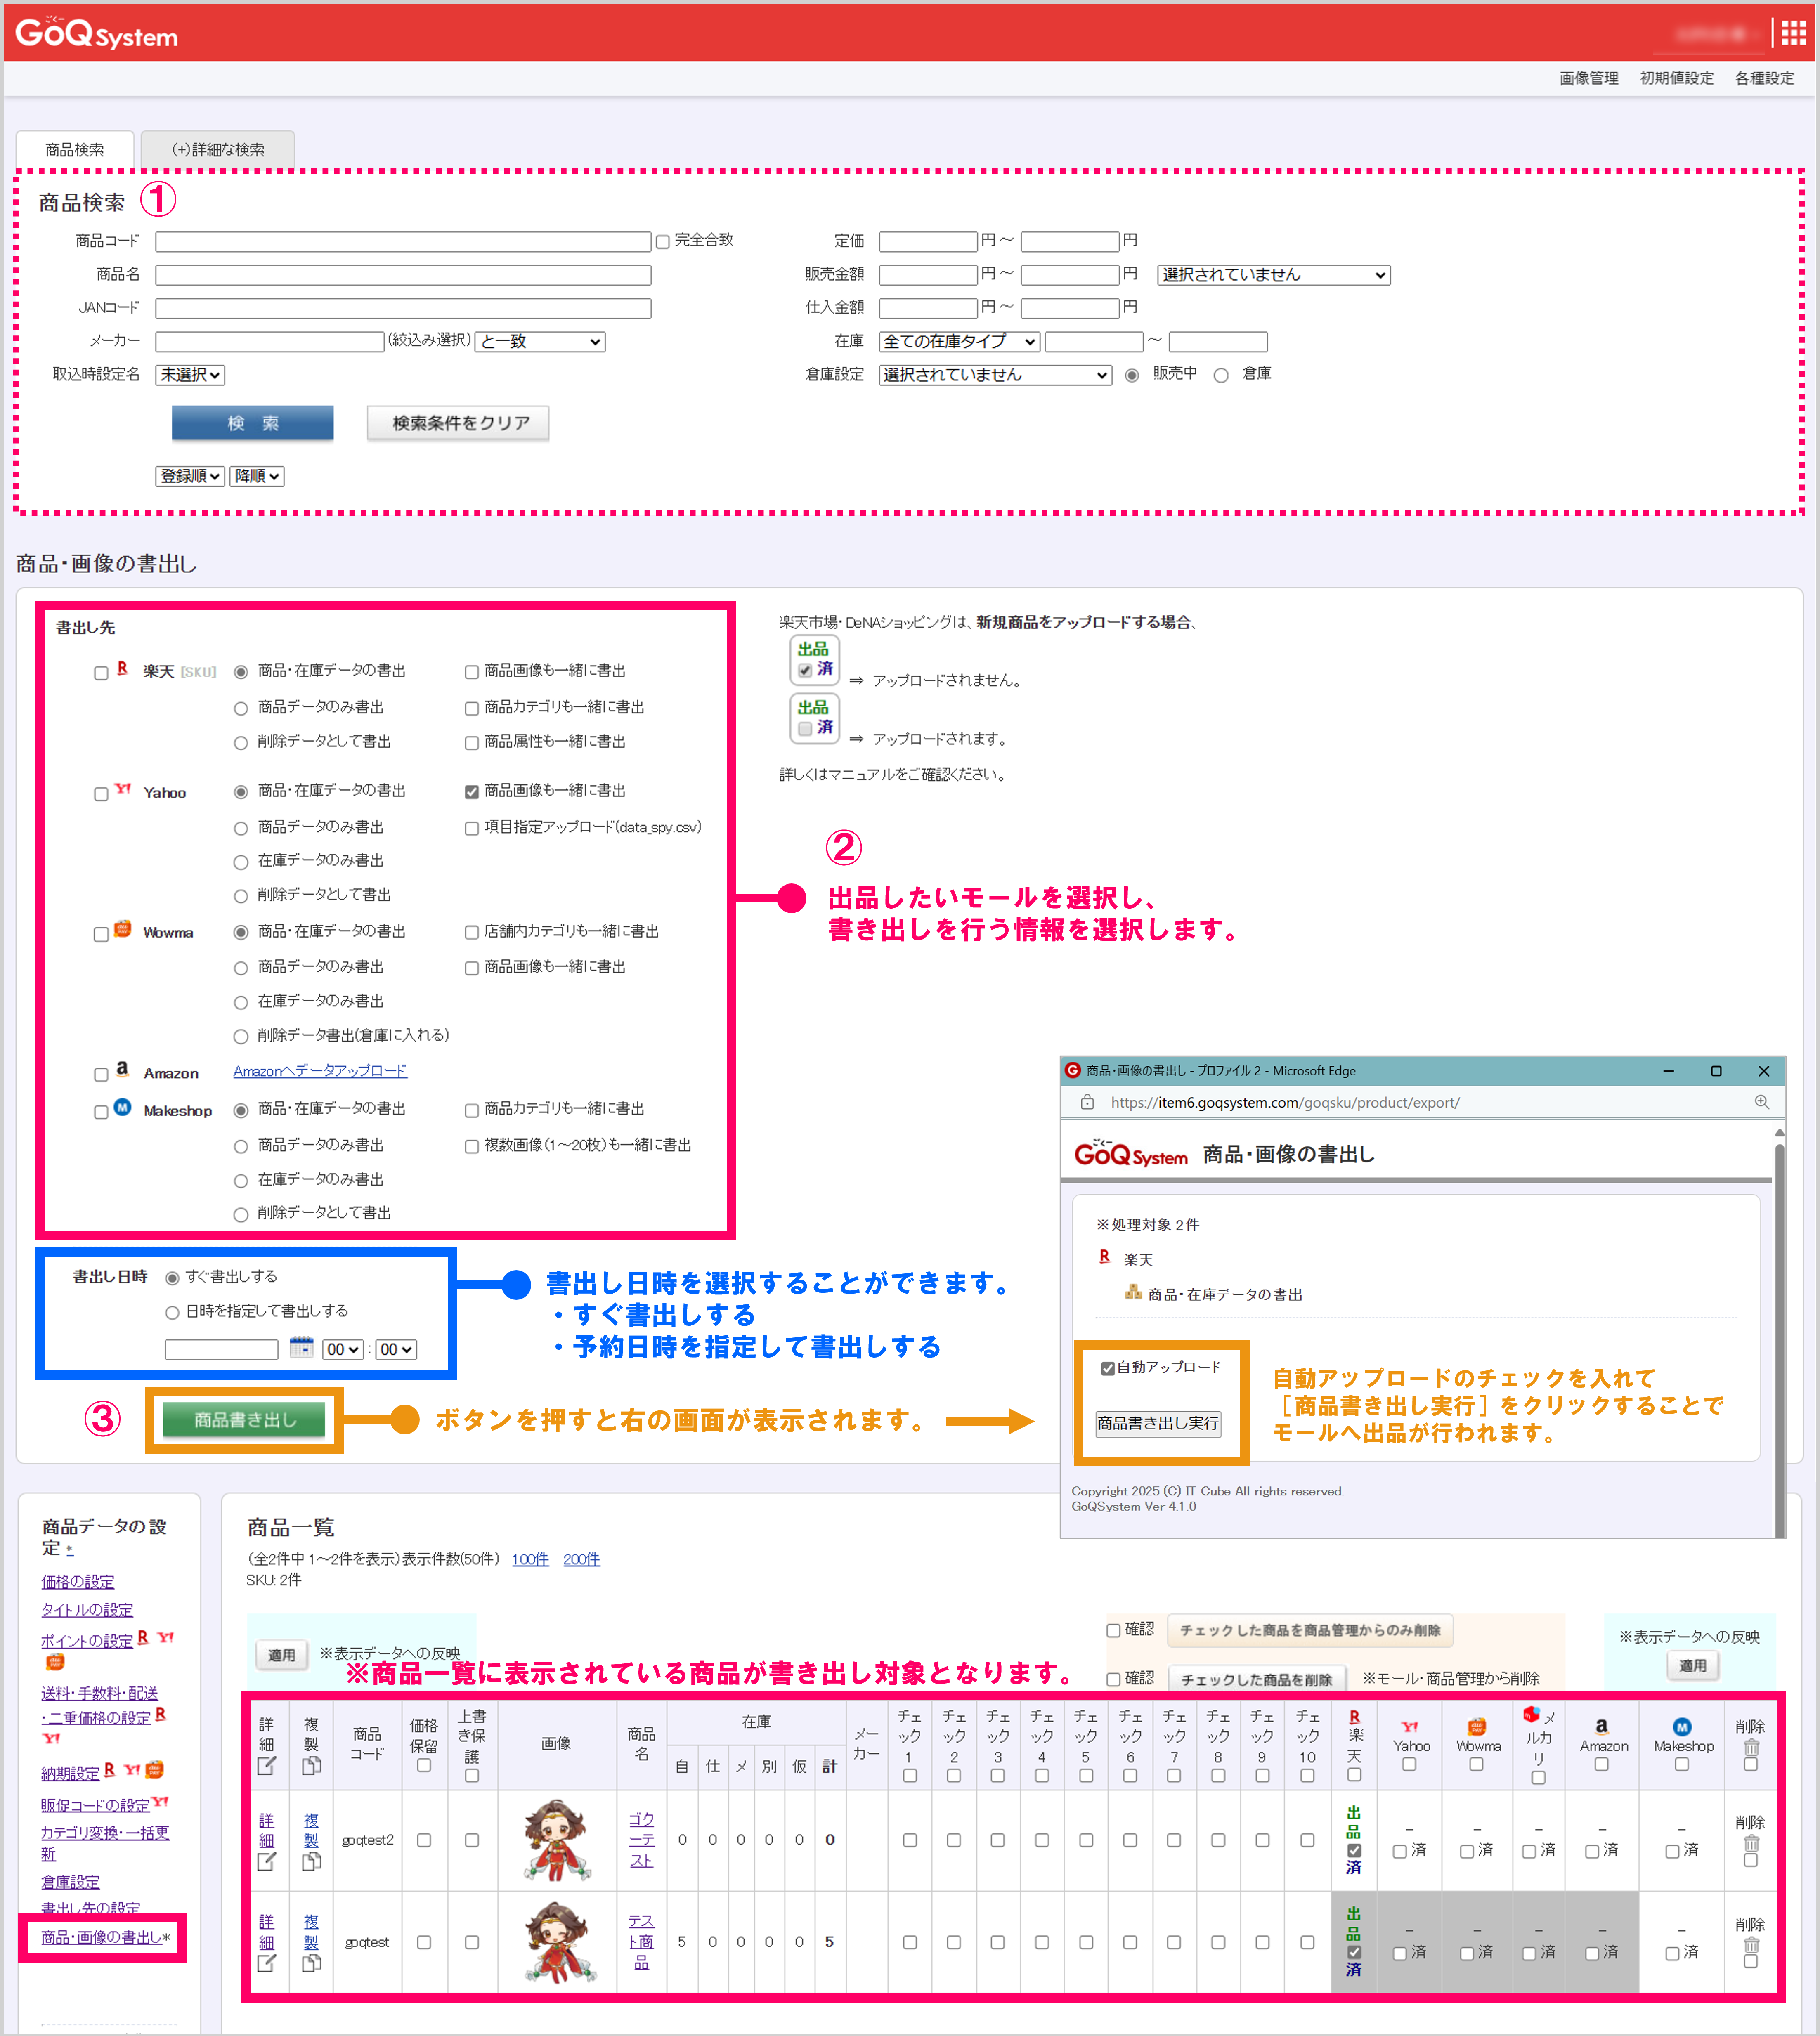Open 画像管理 menu item
This screenshot has width=1820, height=2036.
1588,78
